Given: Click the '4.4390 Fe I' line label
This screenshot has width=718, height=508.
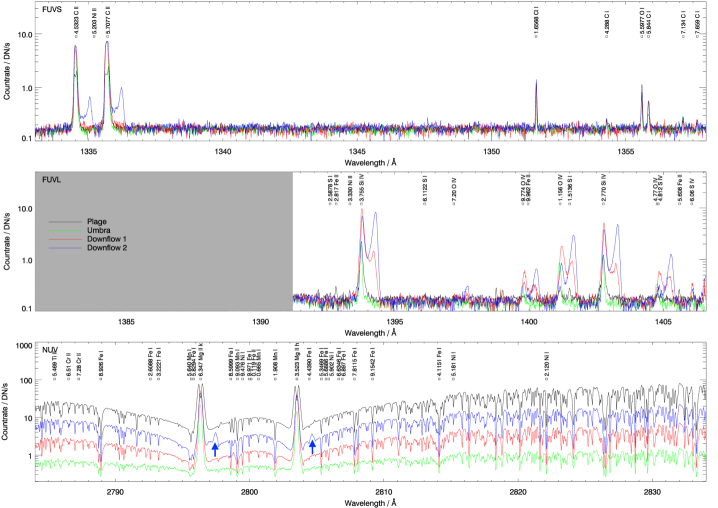Looking at the screenshot, I should point(310,364).
